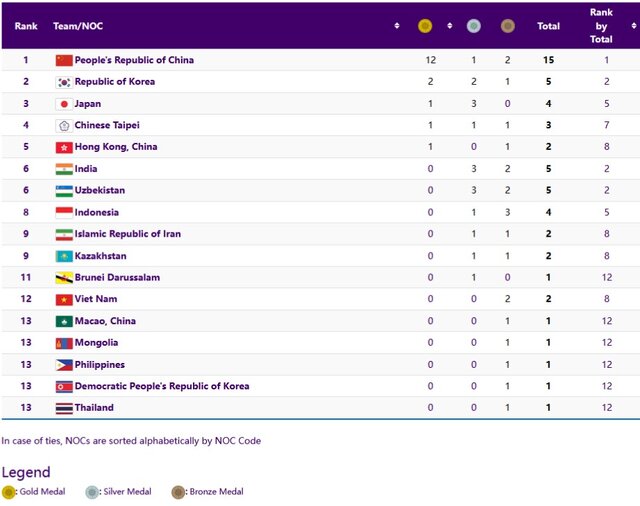Click the Kazakhstan flag icon
640x506 pixels.
click(x=64, y=256)
